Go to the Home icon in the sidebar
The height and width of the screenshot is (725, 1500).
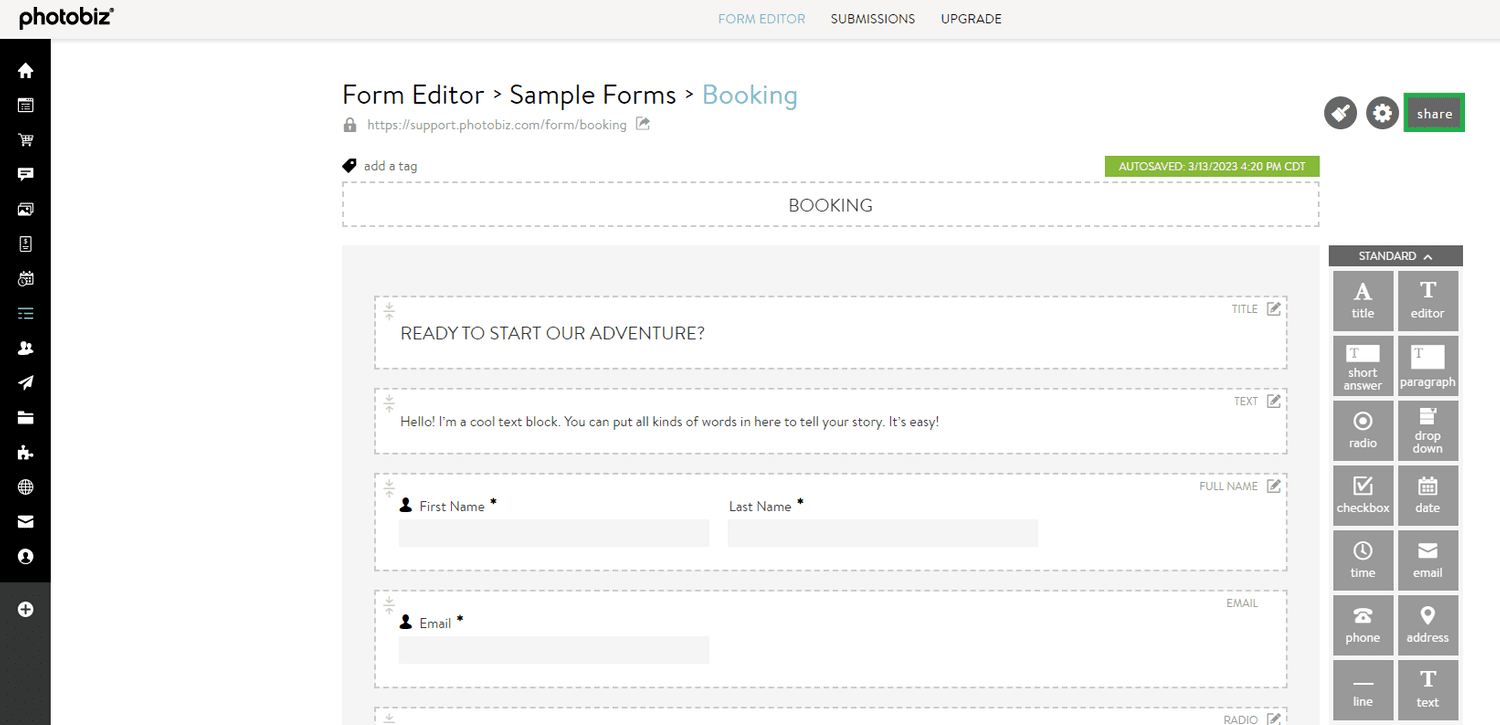click(x=26, y=71)
